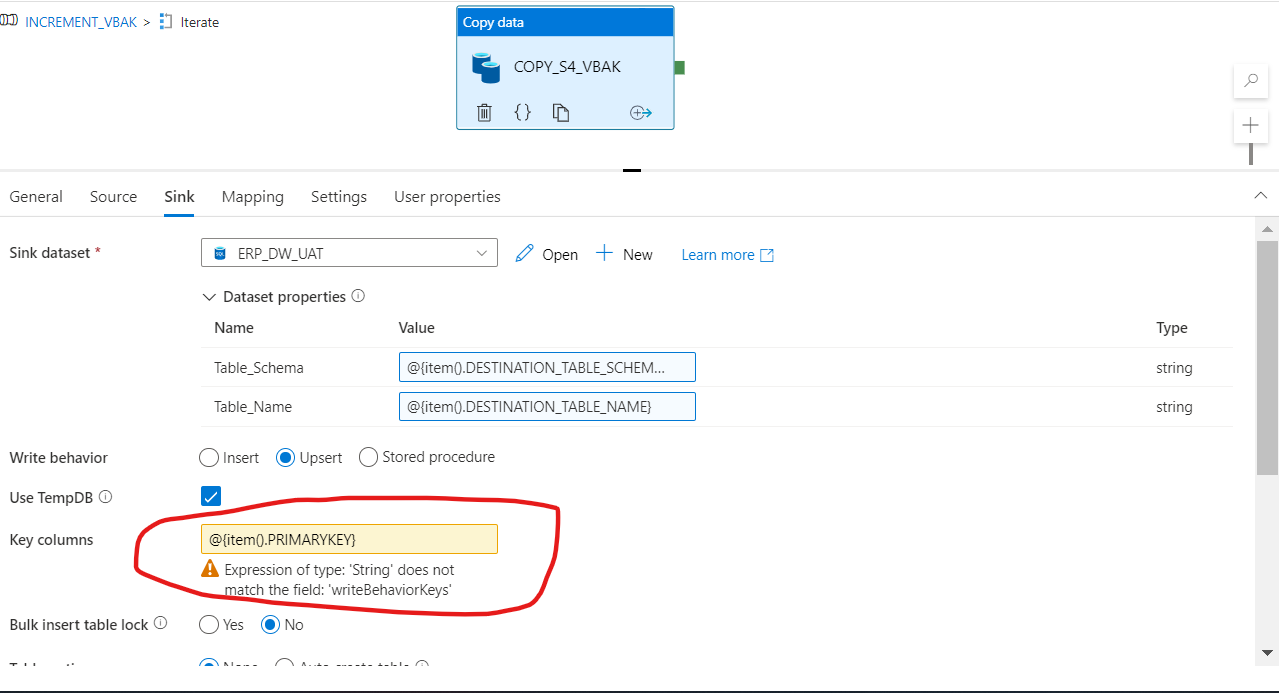Screen dimensions: 1279x693
Task: Open the ERP_DW_UAT sink dataset dropdown
Action: [x=349, y=253]
